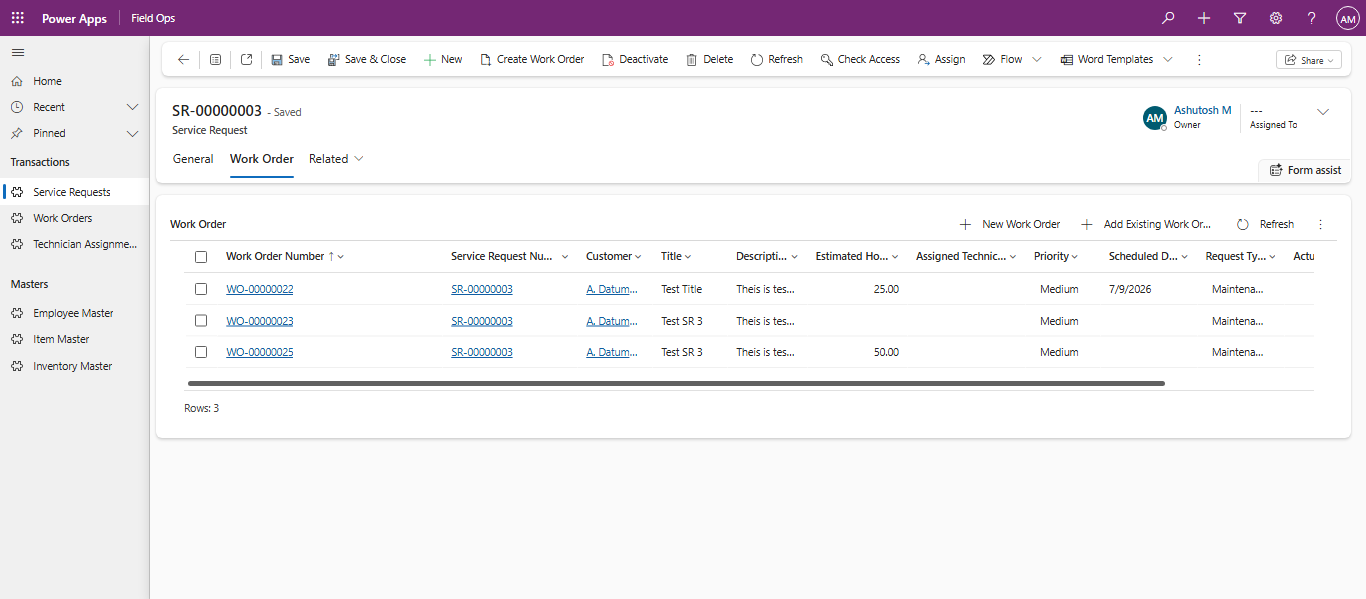Open the AM account avatar in header

coord(1347,18)
